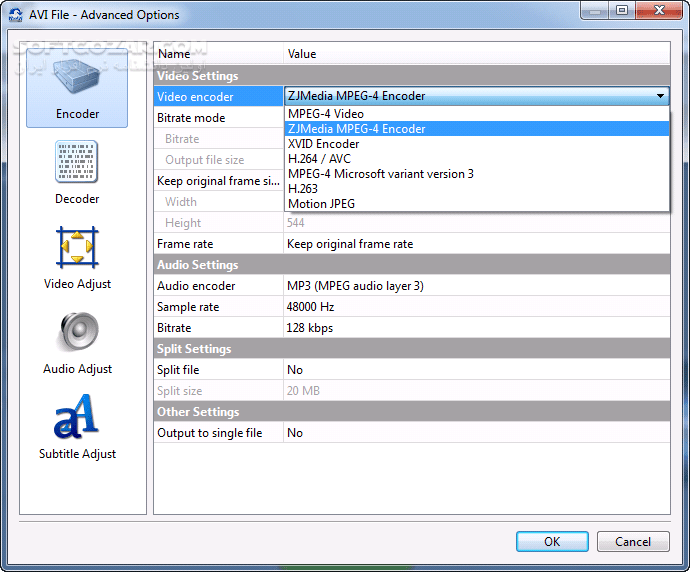Choose Motion JPEG encoder option

(477, 204)
